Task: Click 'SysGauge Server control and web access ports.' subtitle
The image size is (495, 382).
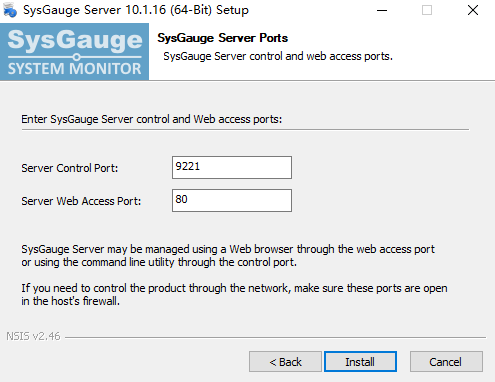Action: pos(278,56)
